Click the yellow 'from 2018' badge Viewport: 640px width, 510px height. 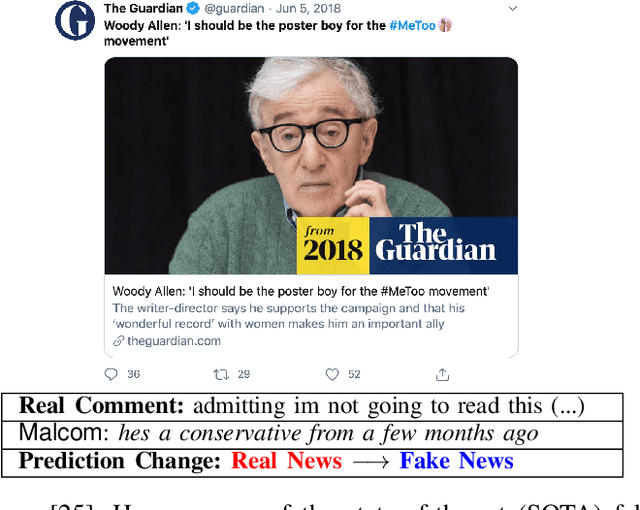[333, 246]
